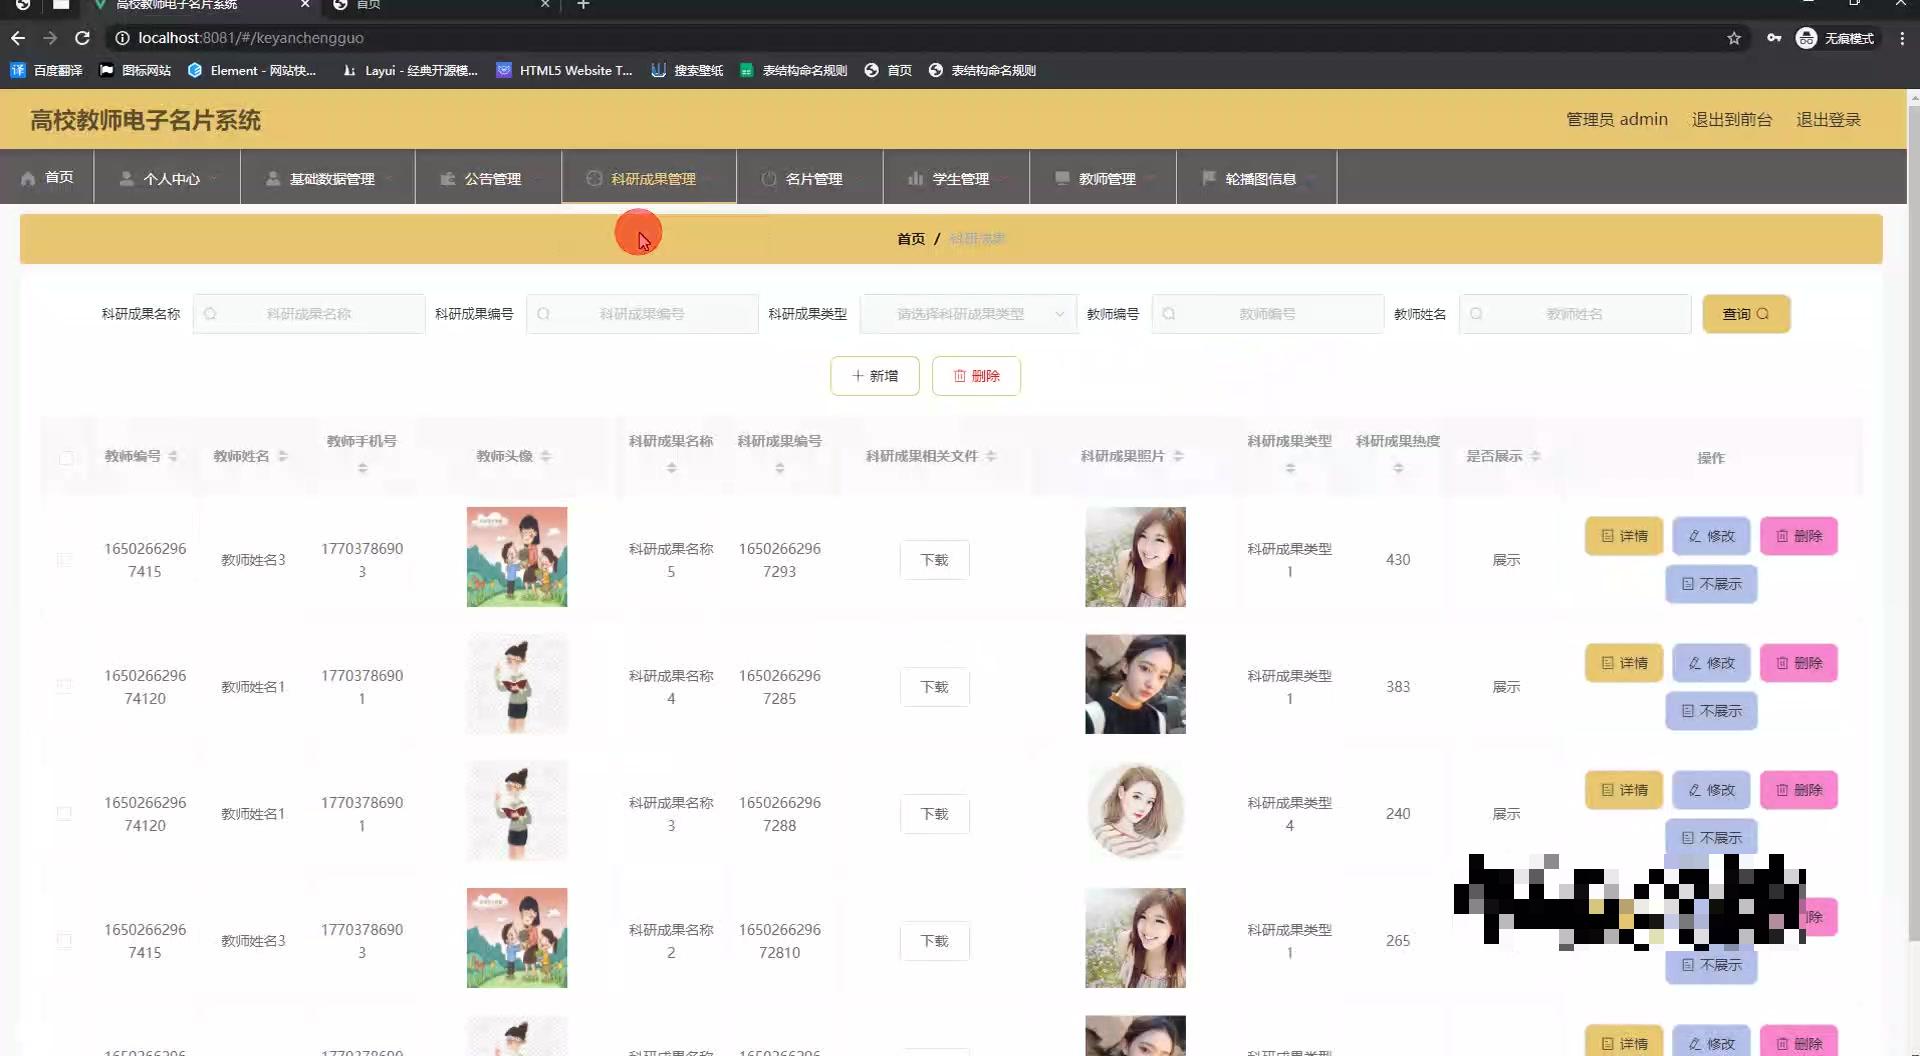
Task: Select the 首页 home icon in navbar
Action: point(29,178)
